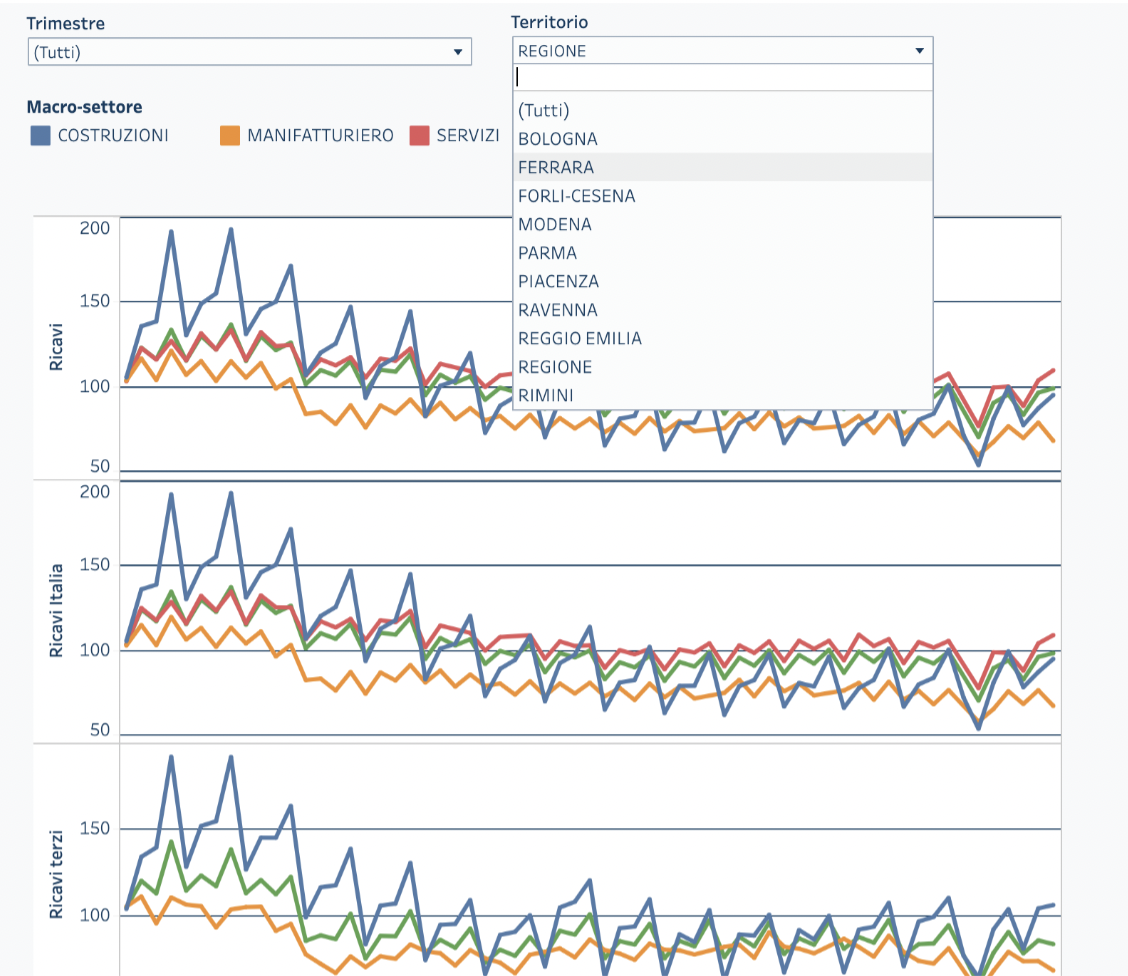Select RIMINI from the list
Screen dimensions: 1128x976
pyautogui.click(x=722, y=396)
